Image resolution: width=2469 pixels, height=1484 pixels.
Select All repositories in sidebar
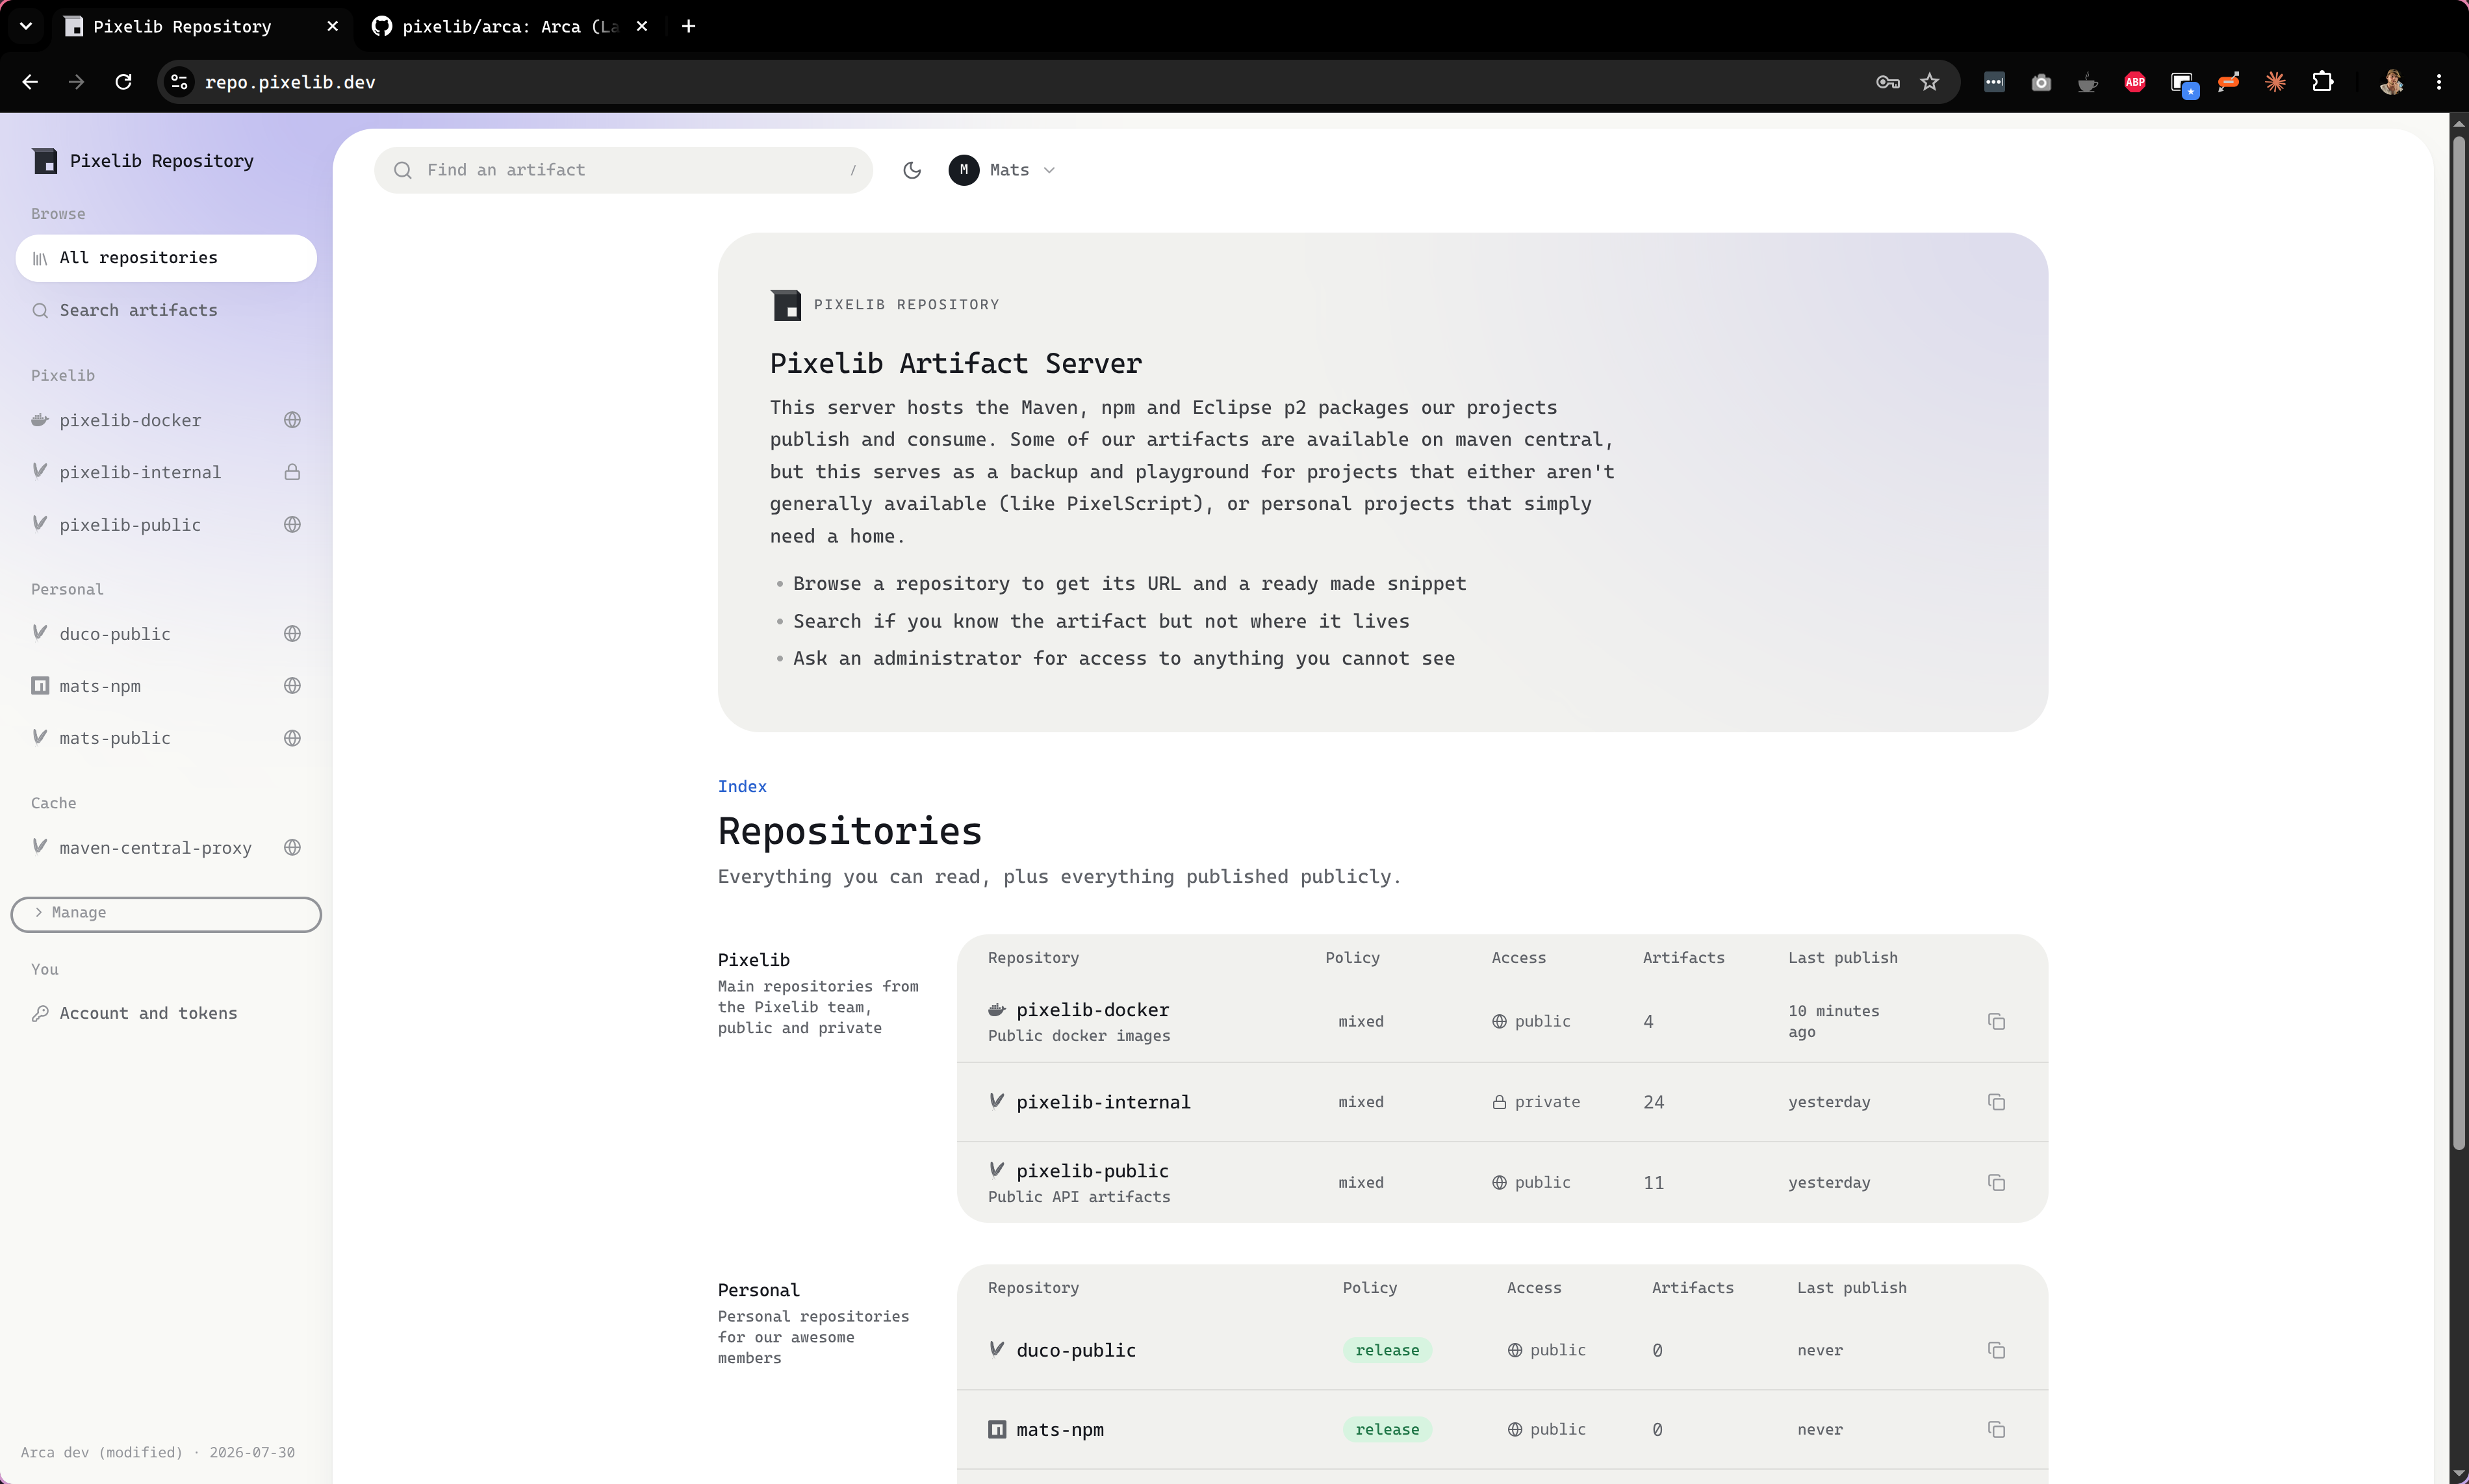[x=166, y=258]
